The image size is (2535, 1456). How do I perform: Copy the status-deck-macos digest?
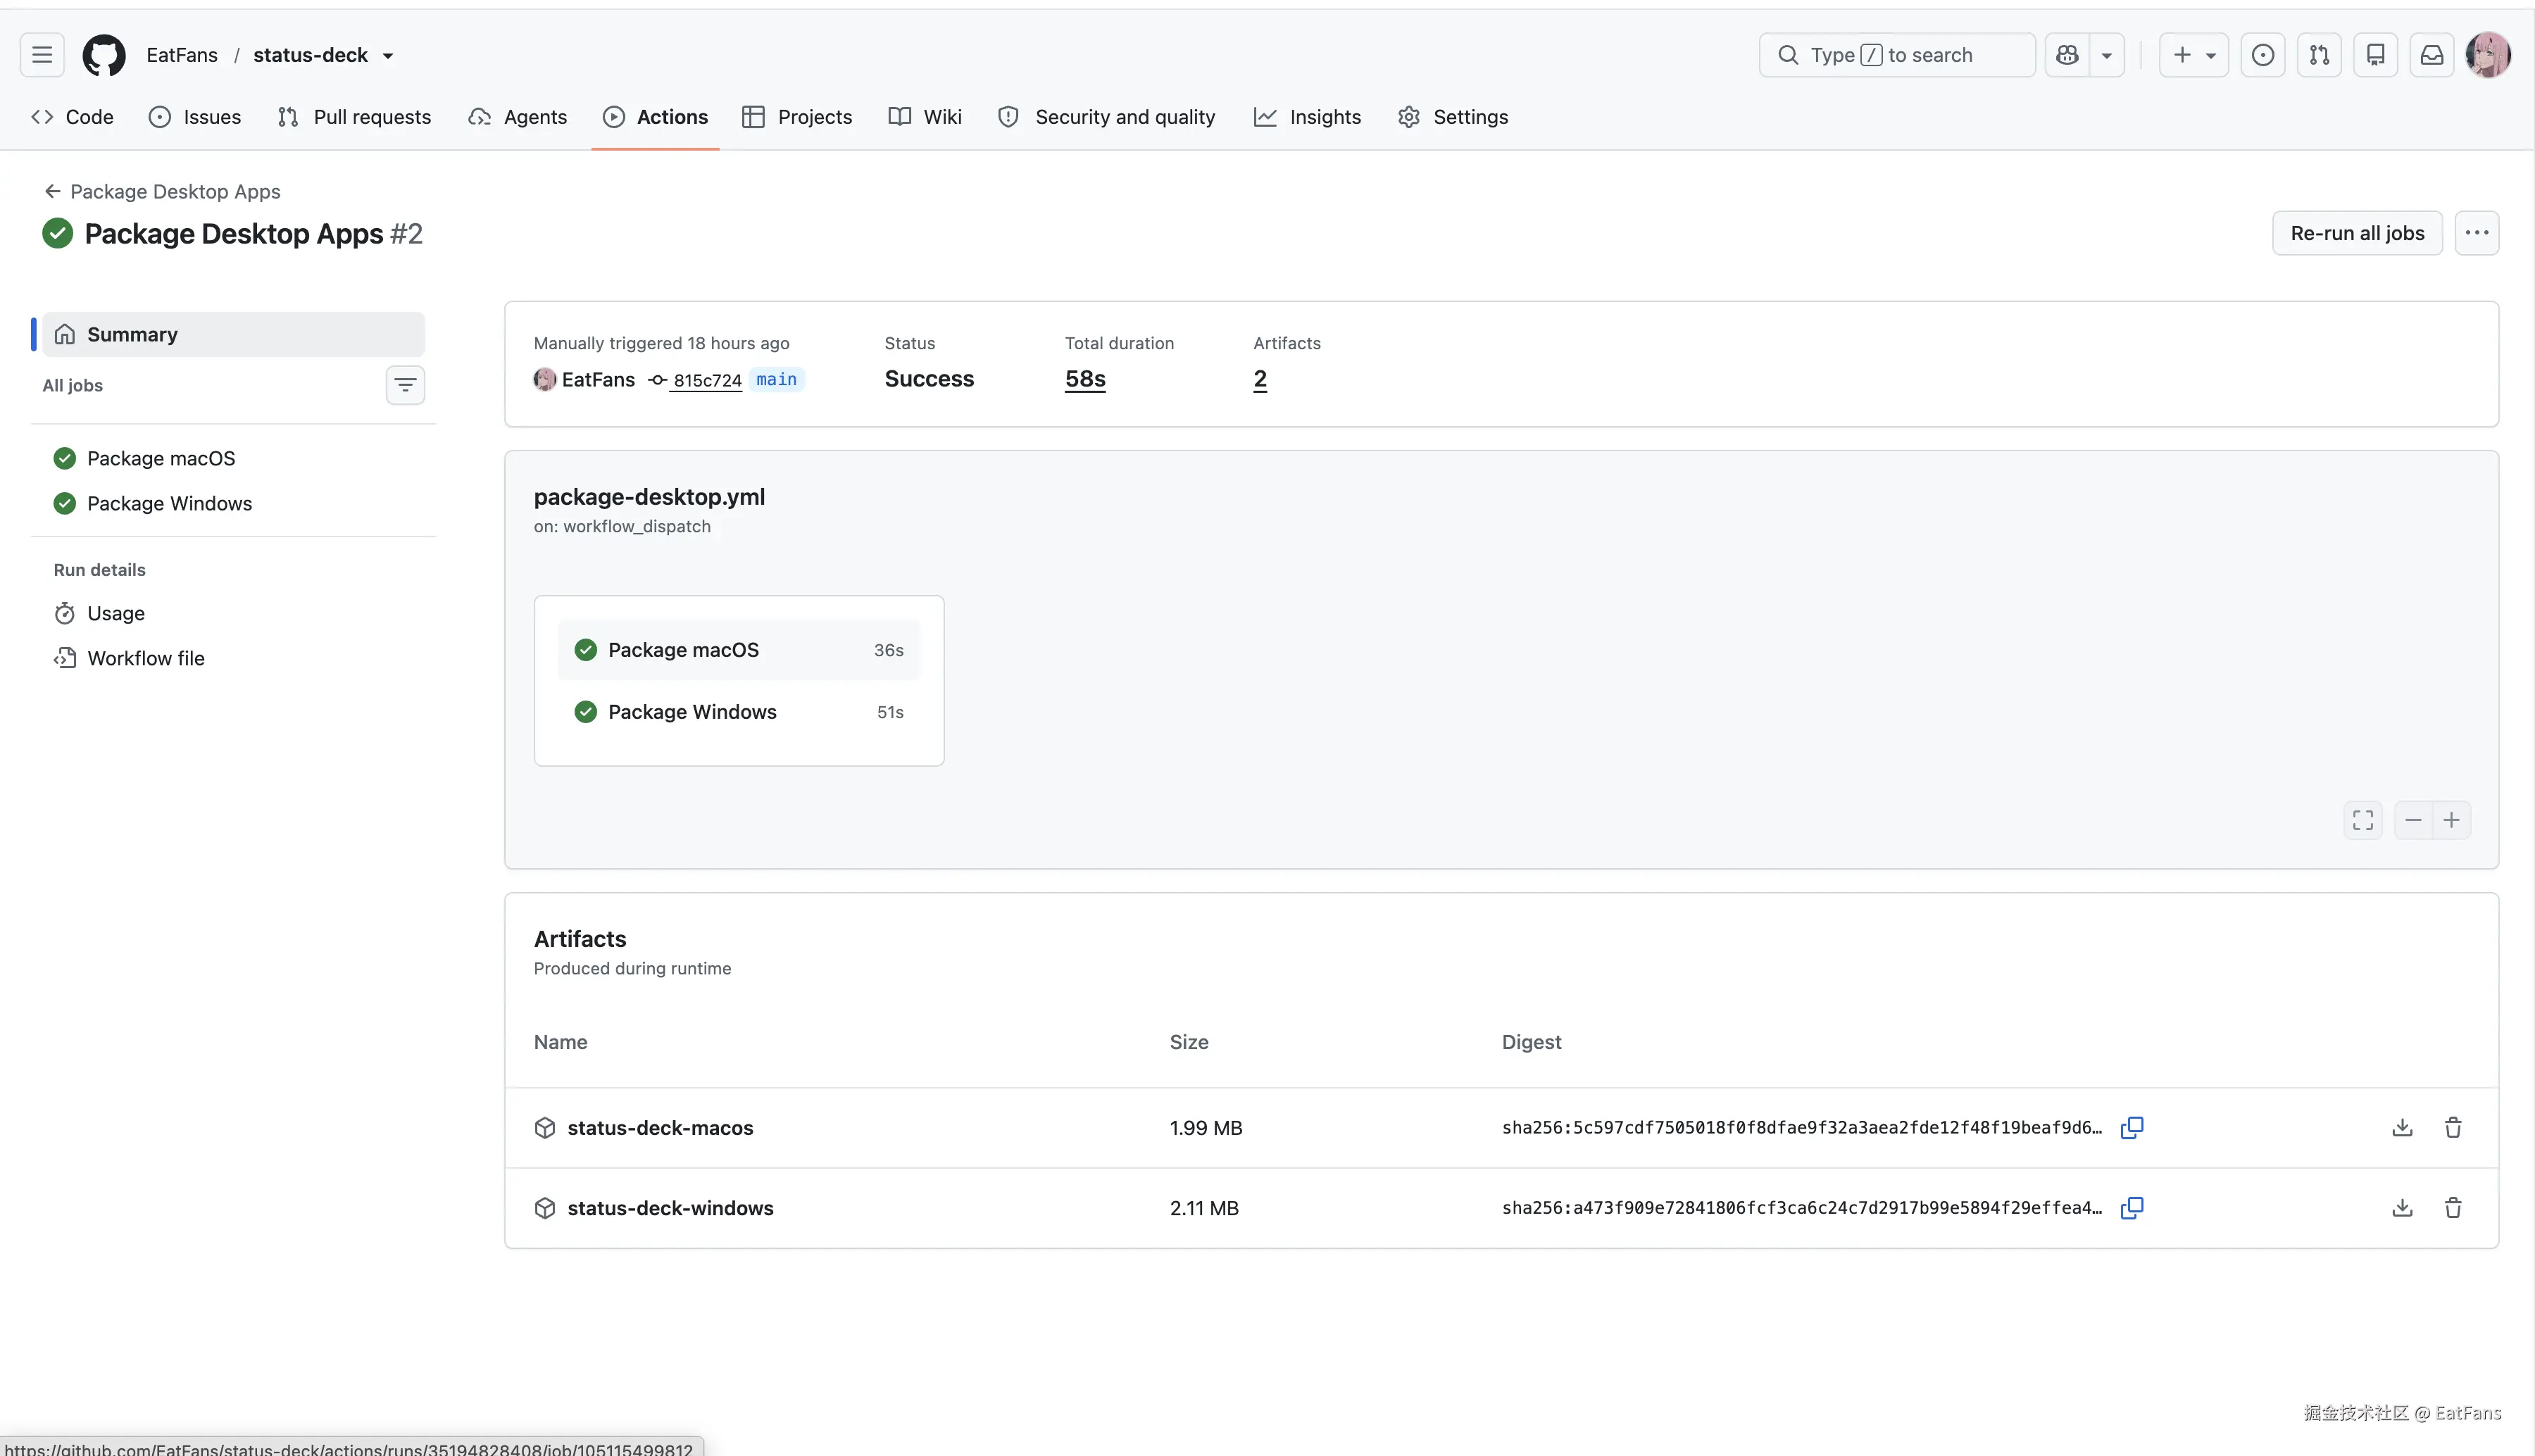[2132, 1127]
